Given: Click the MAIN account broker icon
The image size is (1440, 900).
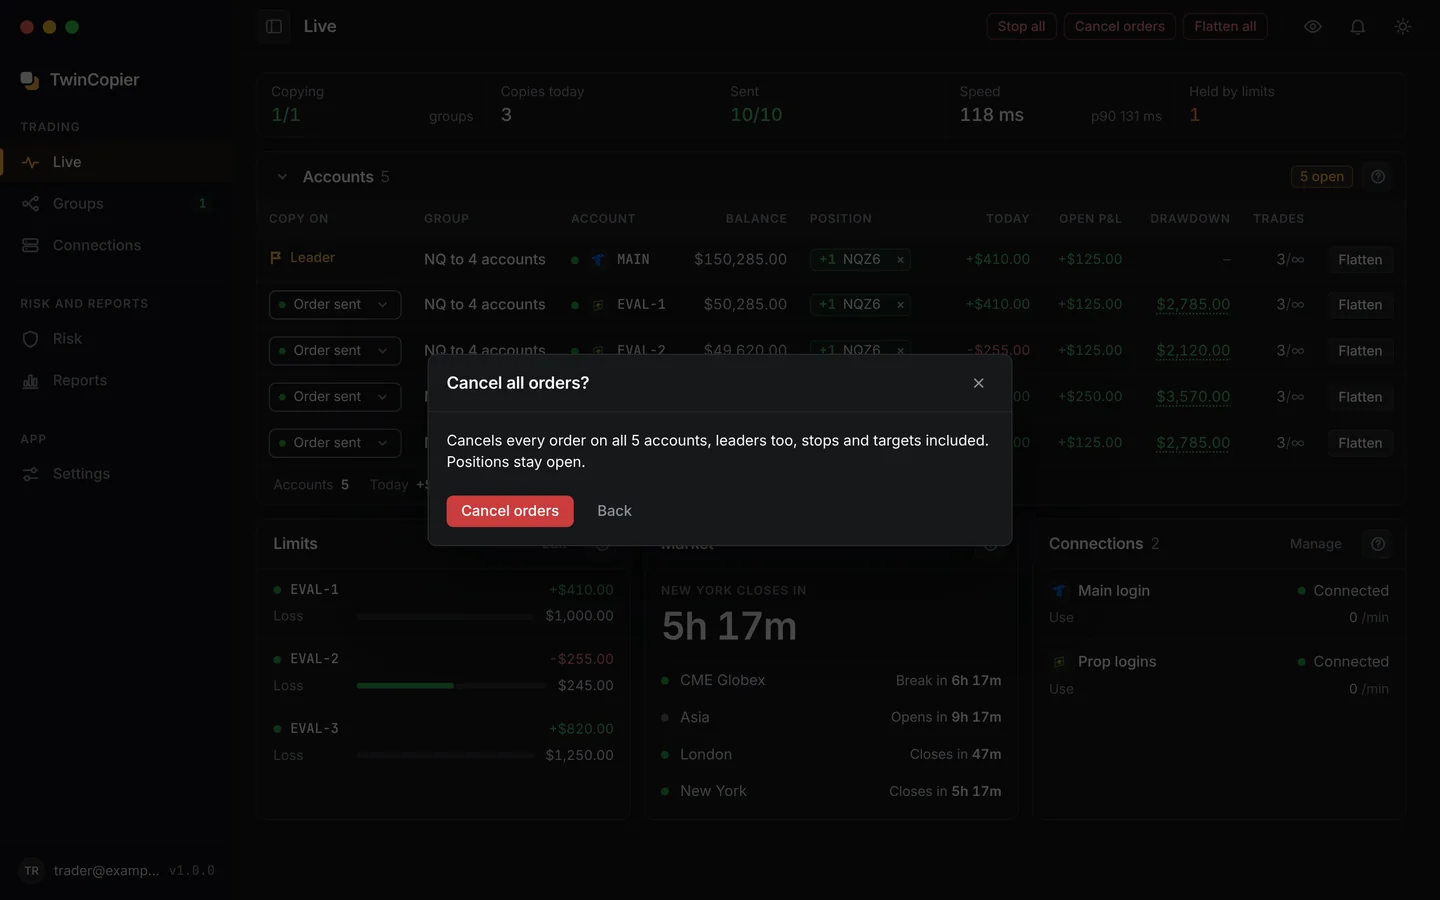Looking at the screenshot, I should click(598, 260).
